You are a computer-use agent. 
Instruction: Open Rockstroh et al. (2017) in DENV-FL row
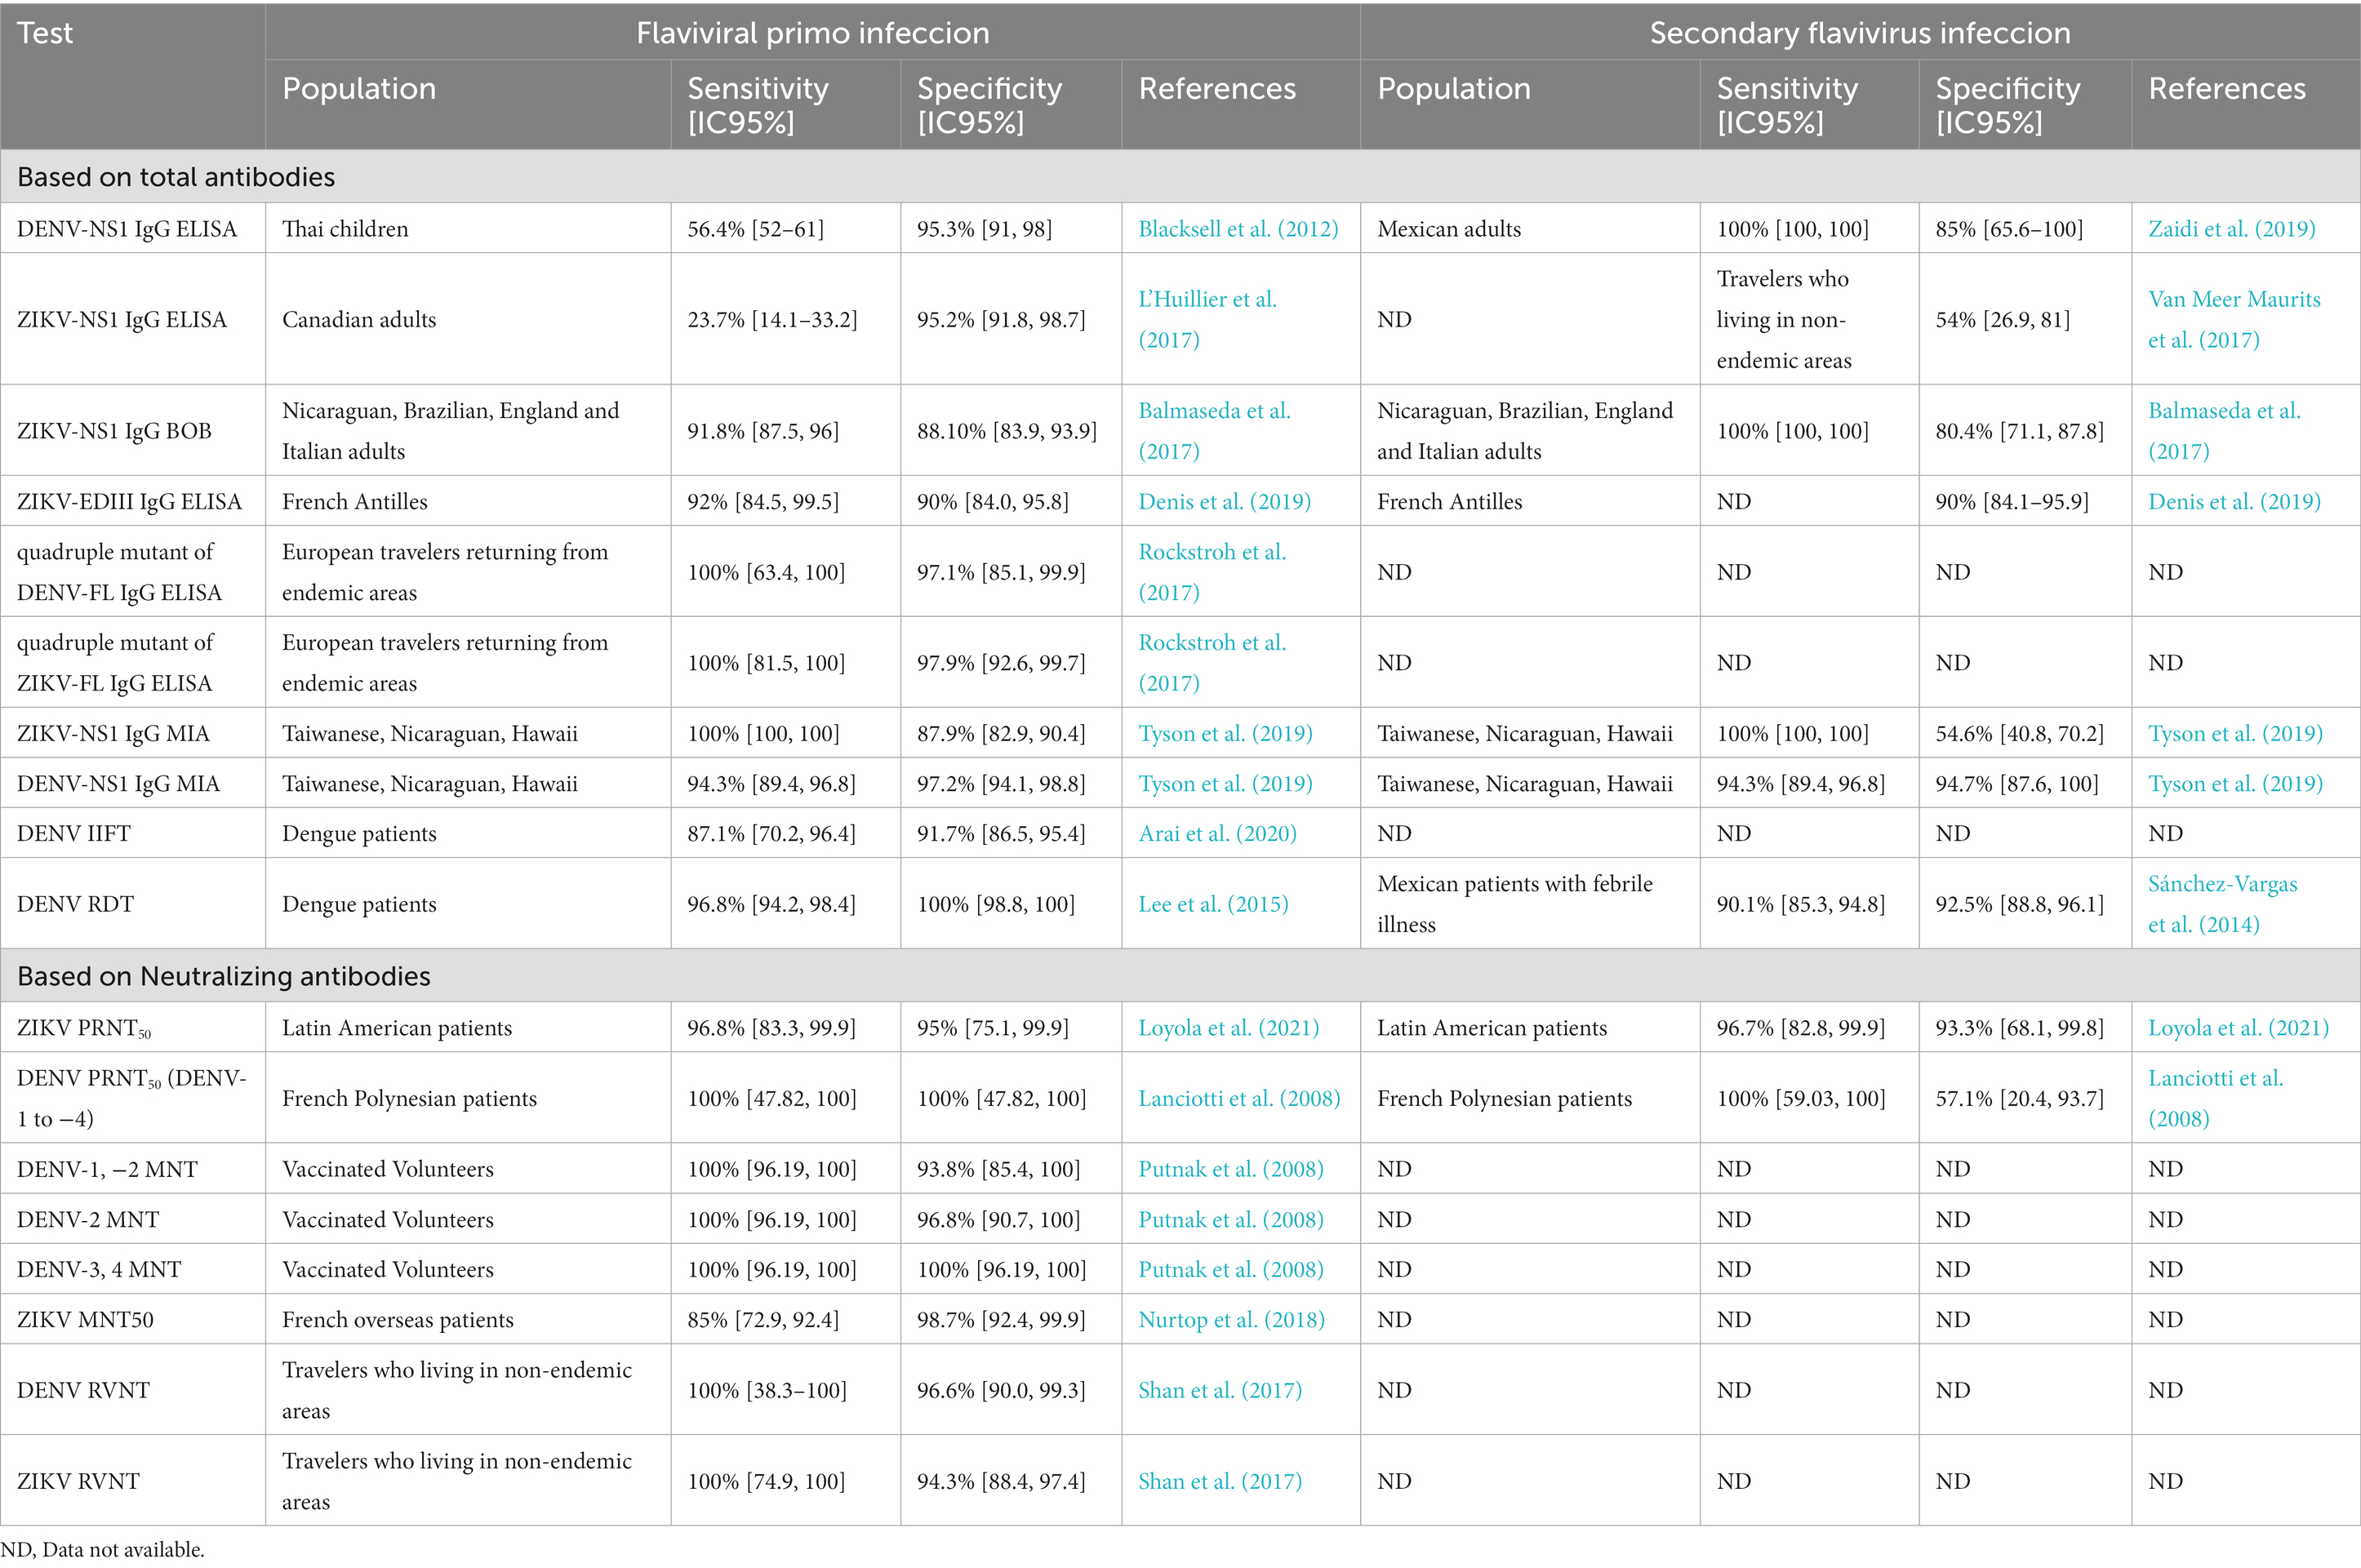pos(1212,572)
